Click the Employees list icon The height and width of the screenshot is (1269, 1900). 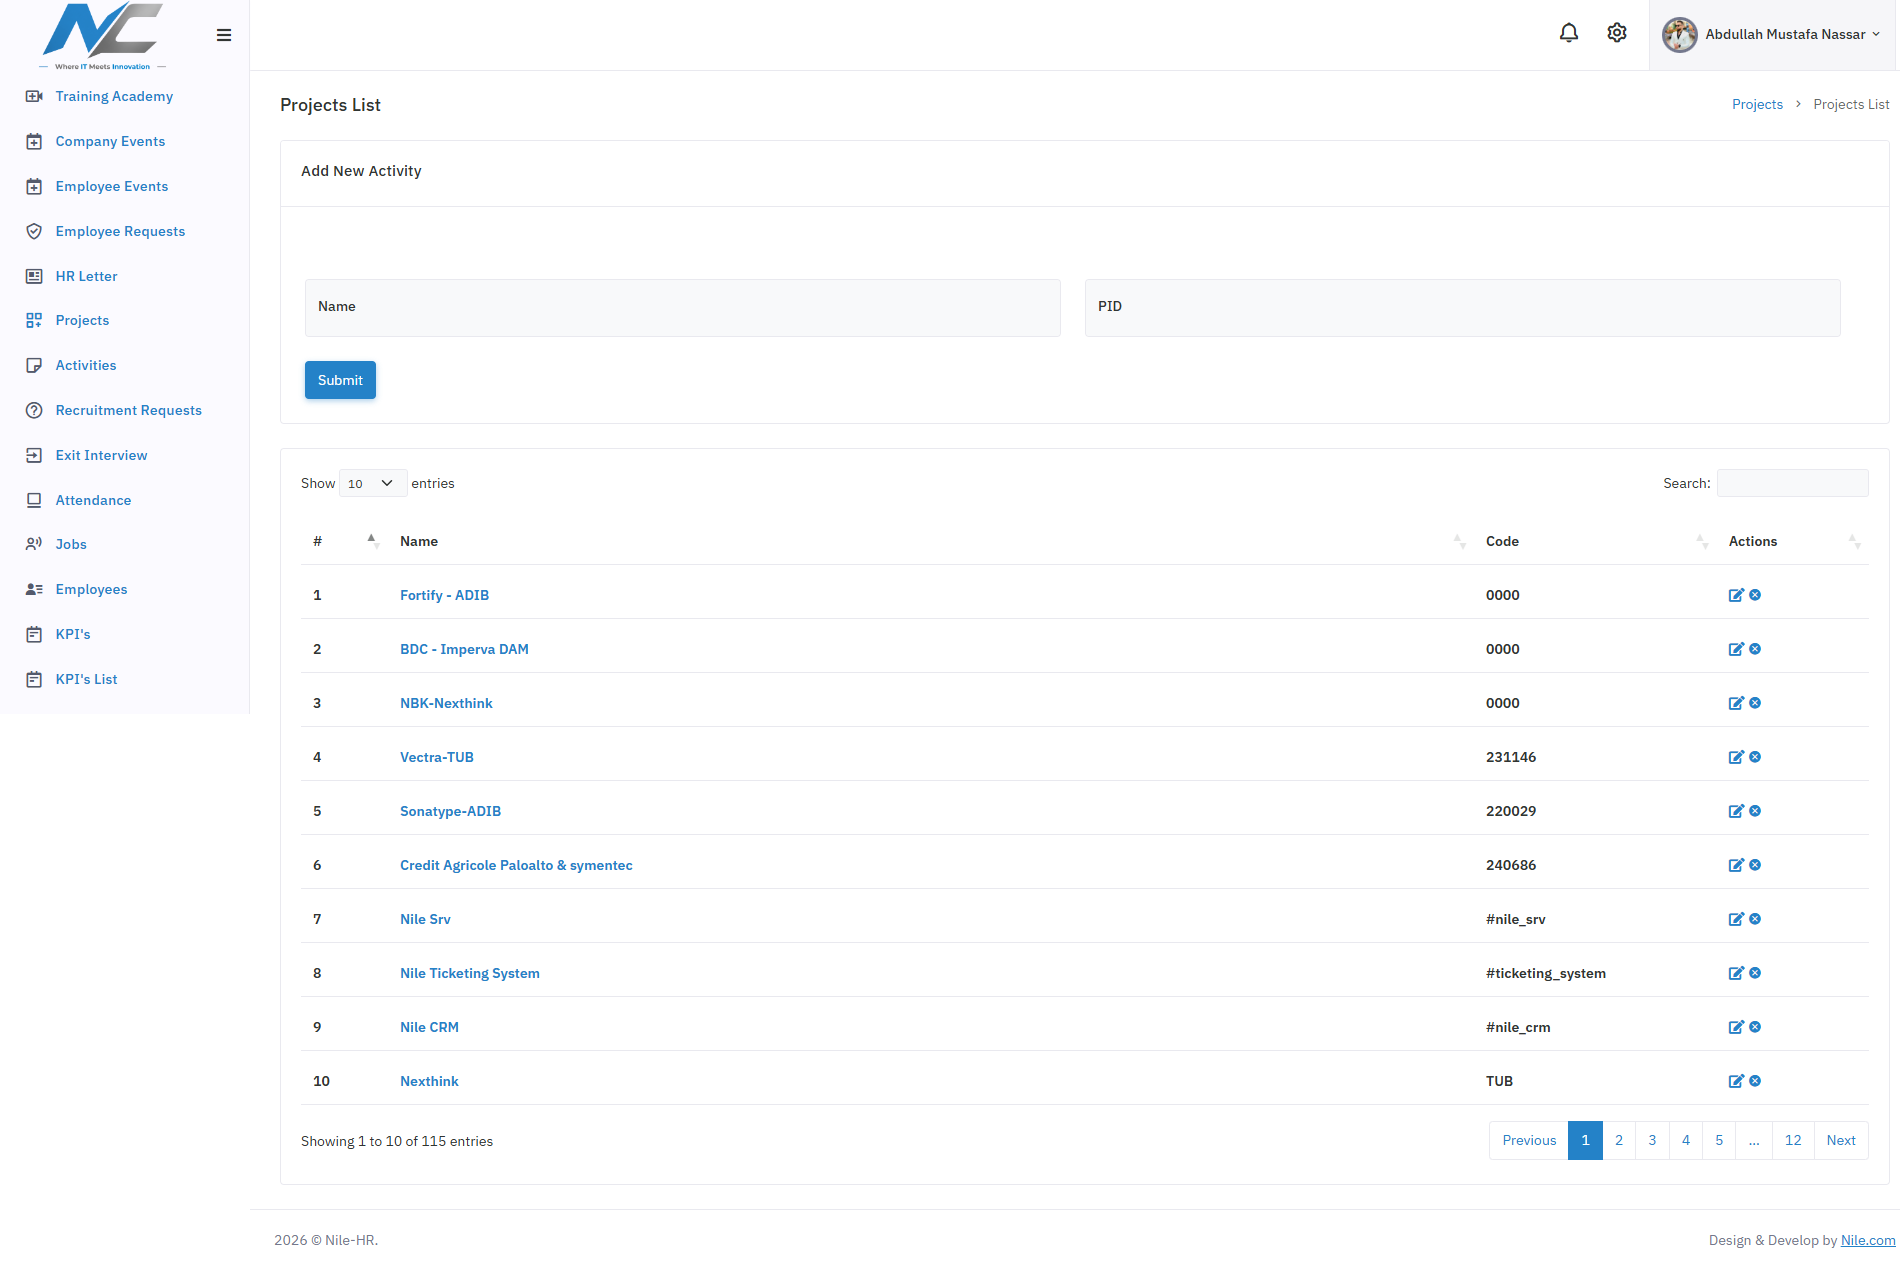(34, 589)
